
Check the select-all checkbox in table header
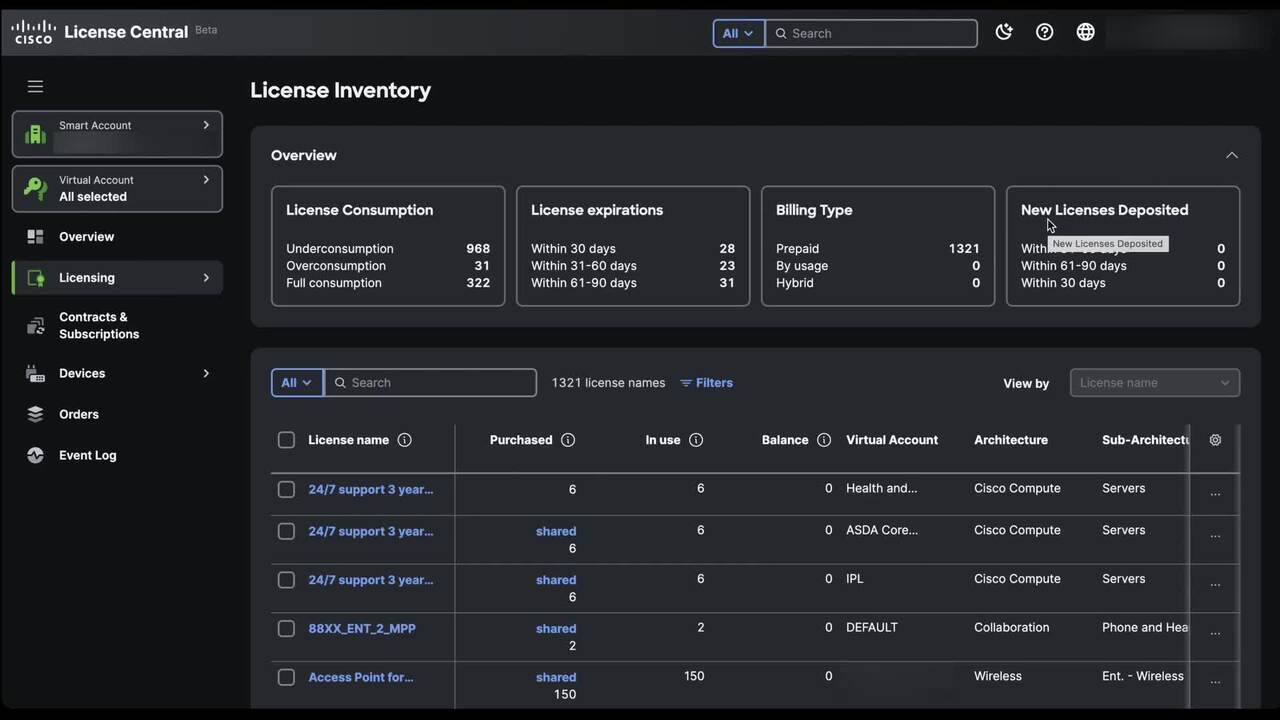pos(286,440)
